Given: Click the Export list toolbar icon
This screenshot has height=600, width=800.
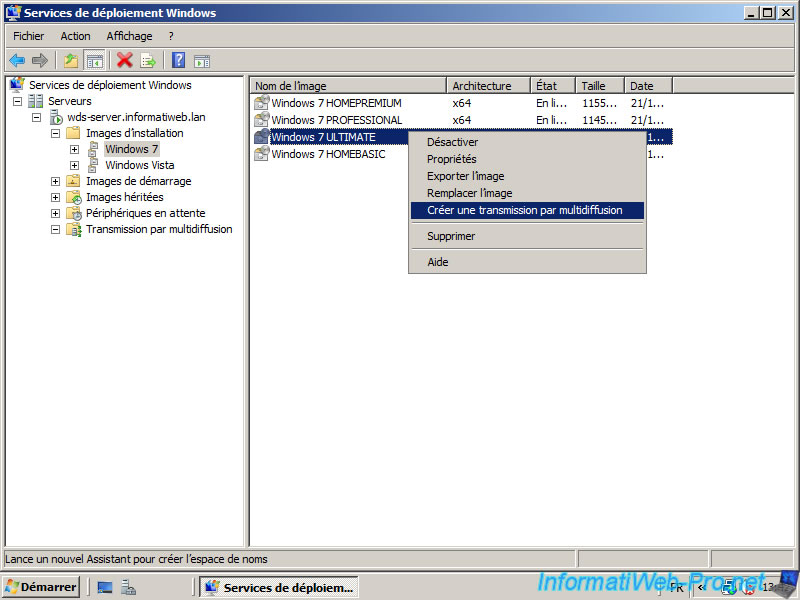Looking at the screenshot, I should (148, 61).
